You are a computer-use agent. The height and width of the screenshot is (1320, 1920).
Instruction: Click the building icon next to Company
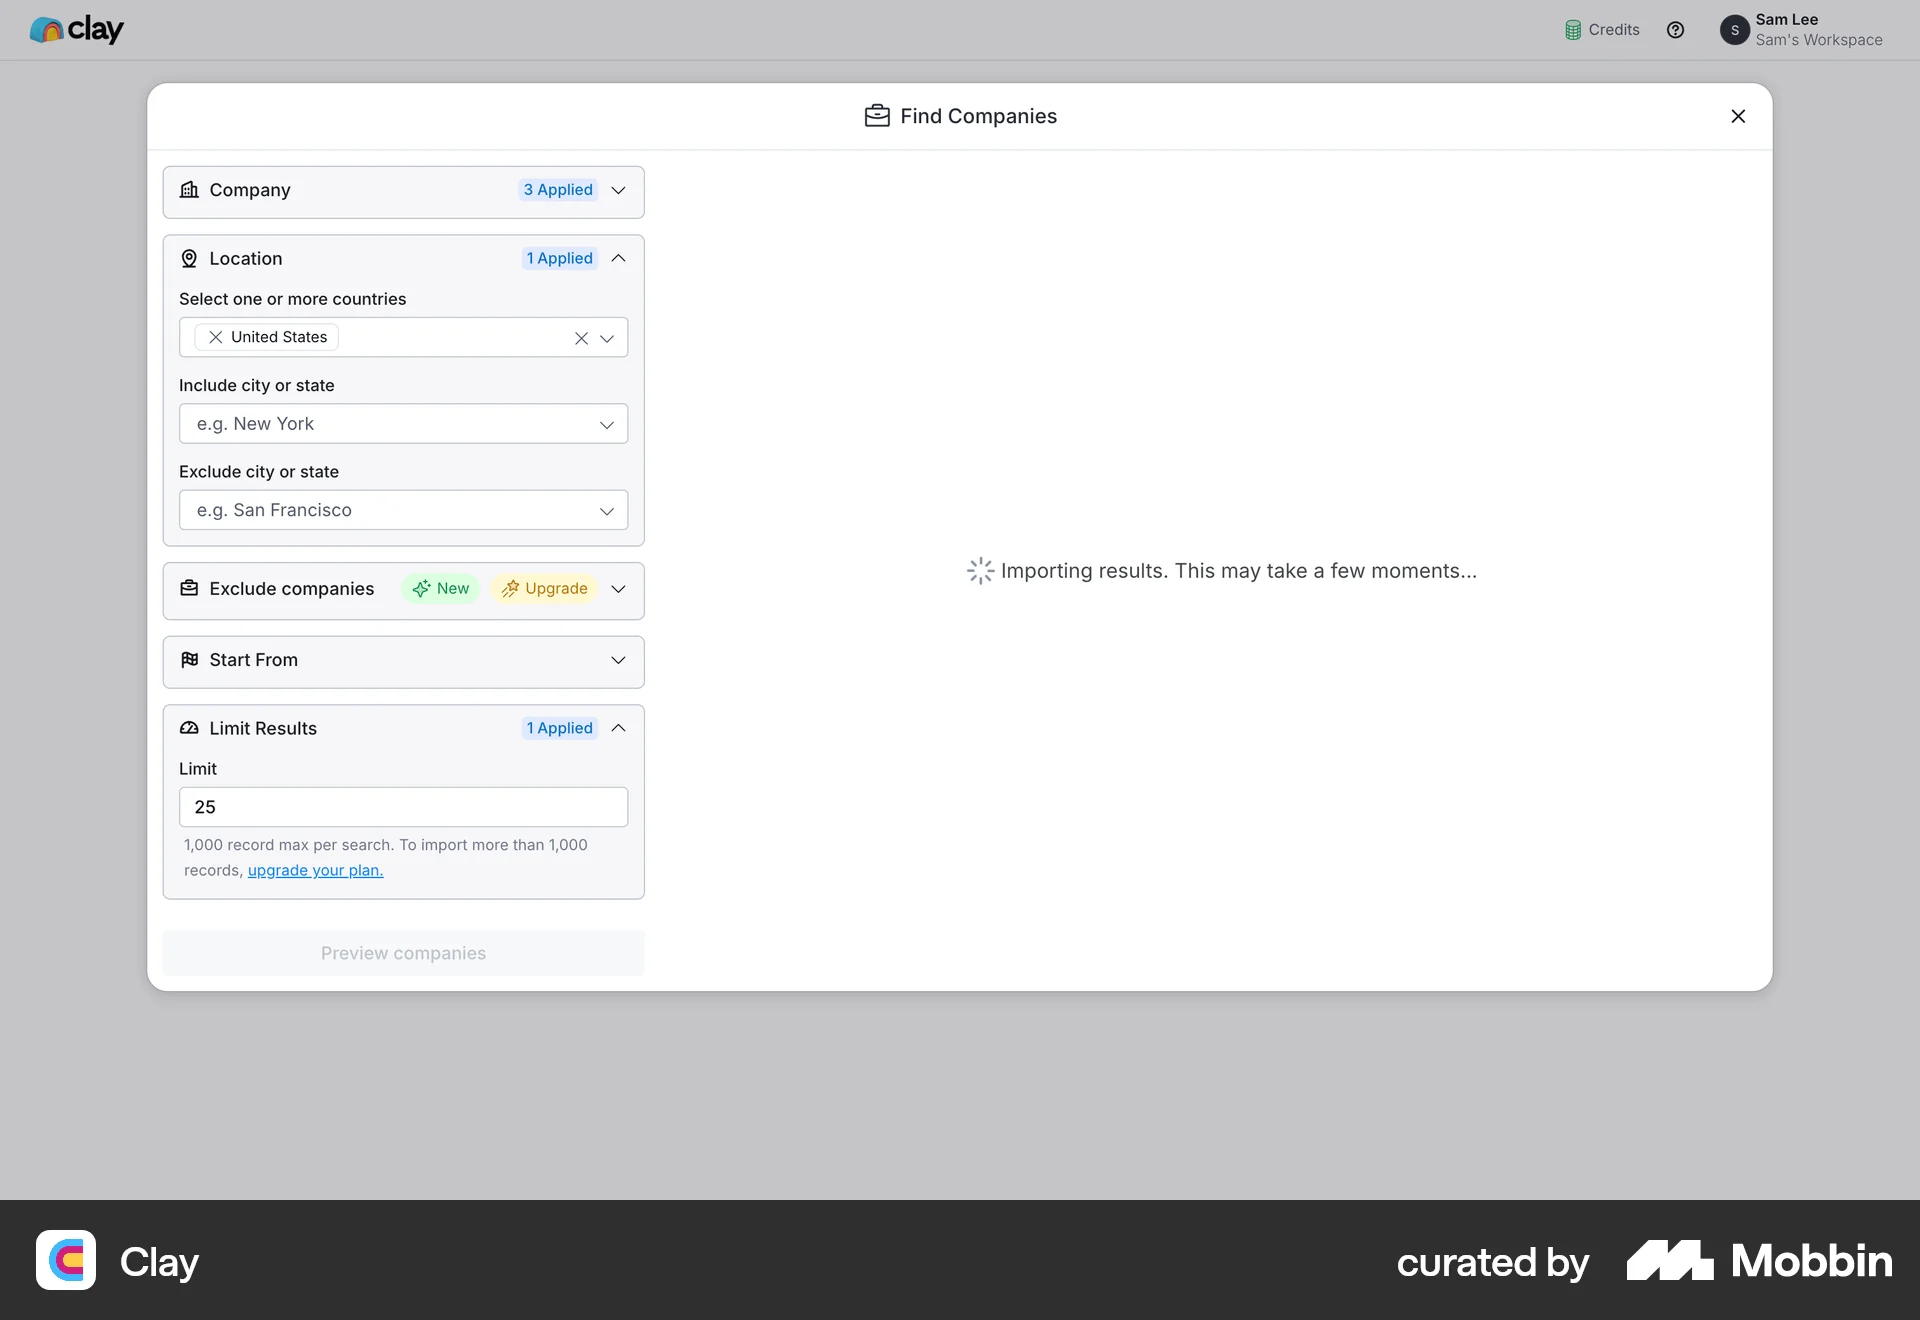pyautogui.click(x=188, y=190)
